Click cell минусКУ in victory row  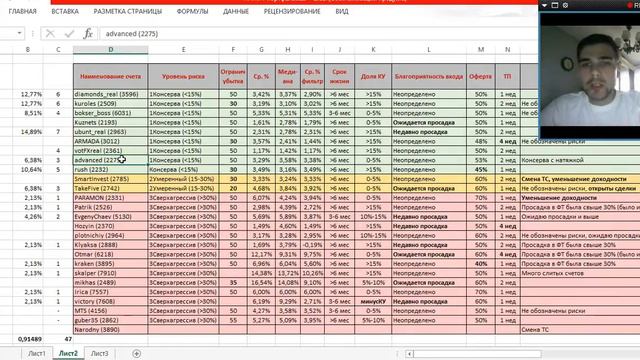[373, 301]
